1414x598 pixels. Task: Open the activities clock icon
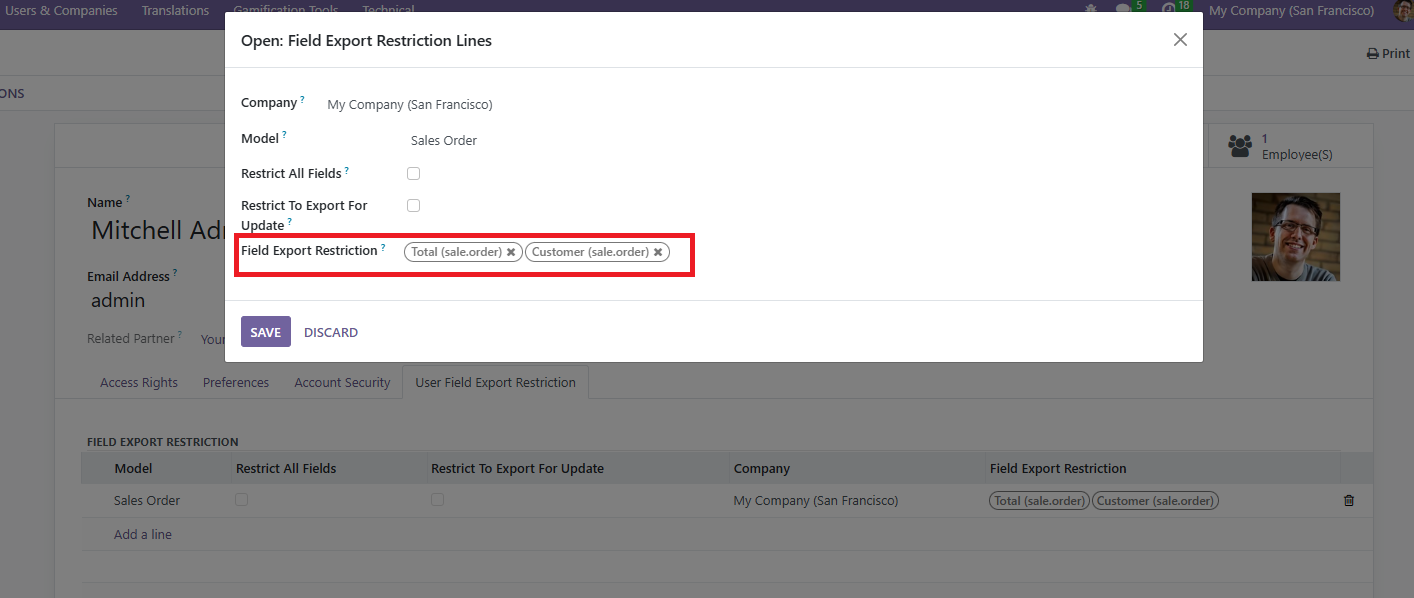(x=1169, y=10)
